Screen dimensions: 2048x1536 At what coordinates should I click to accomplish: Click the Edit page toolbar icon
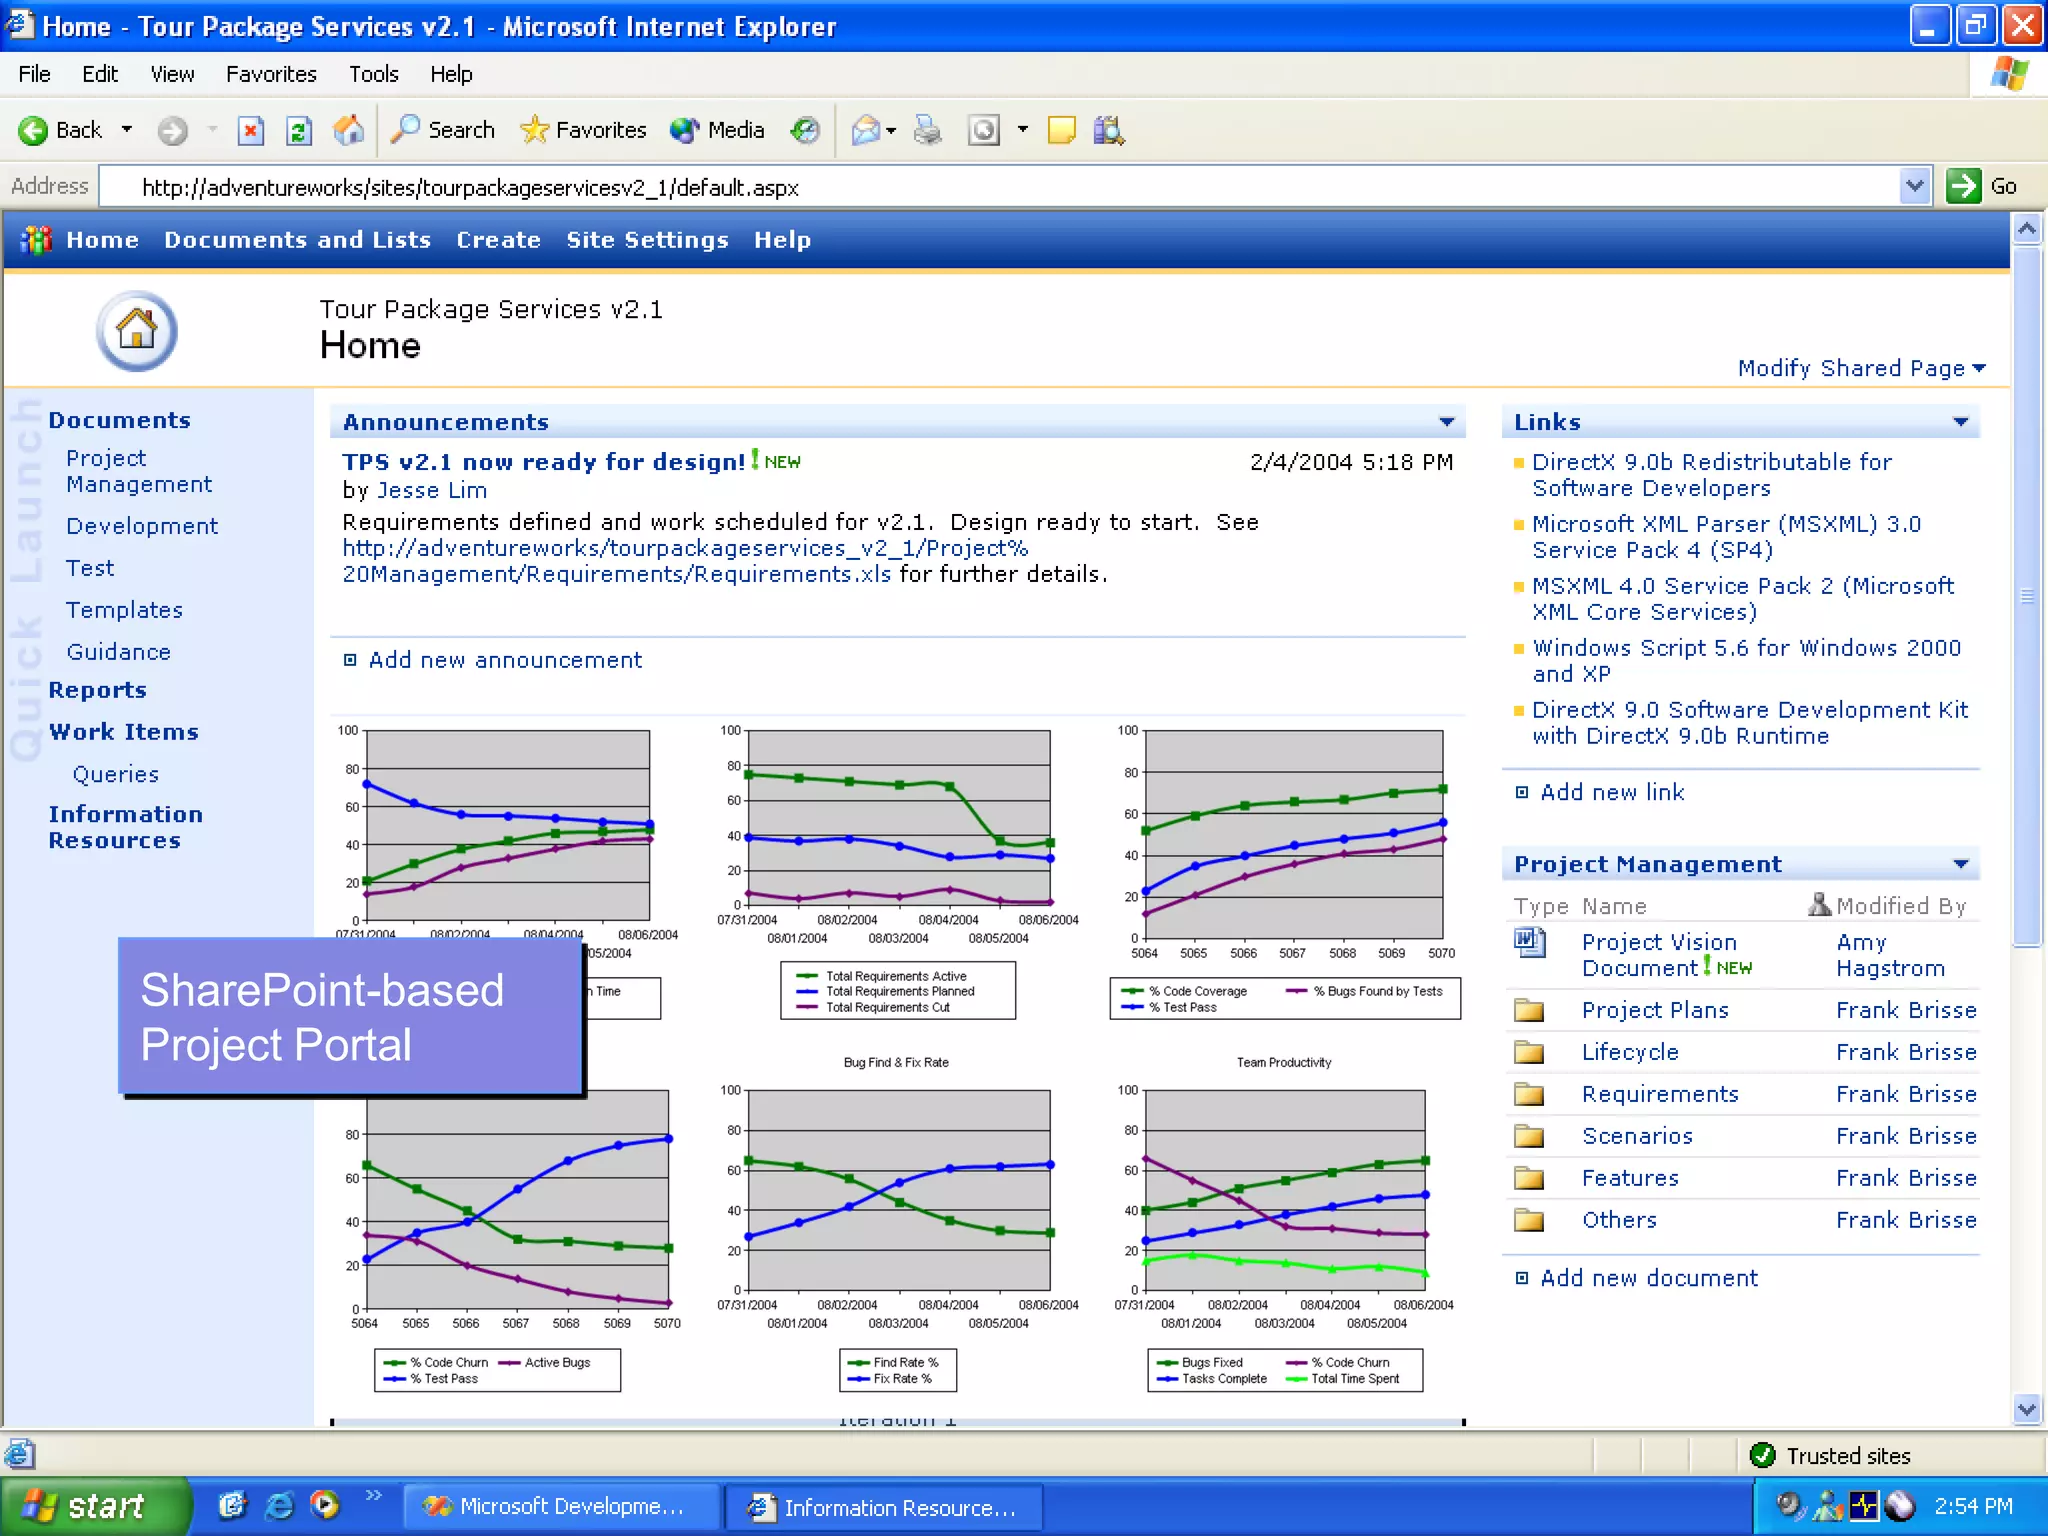984,130
